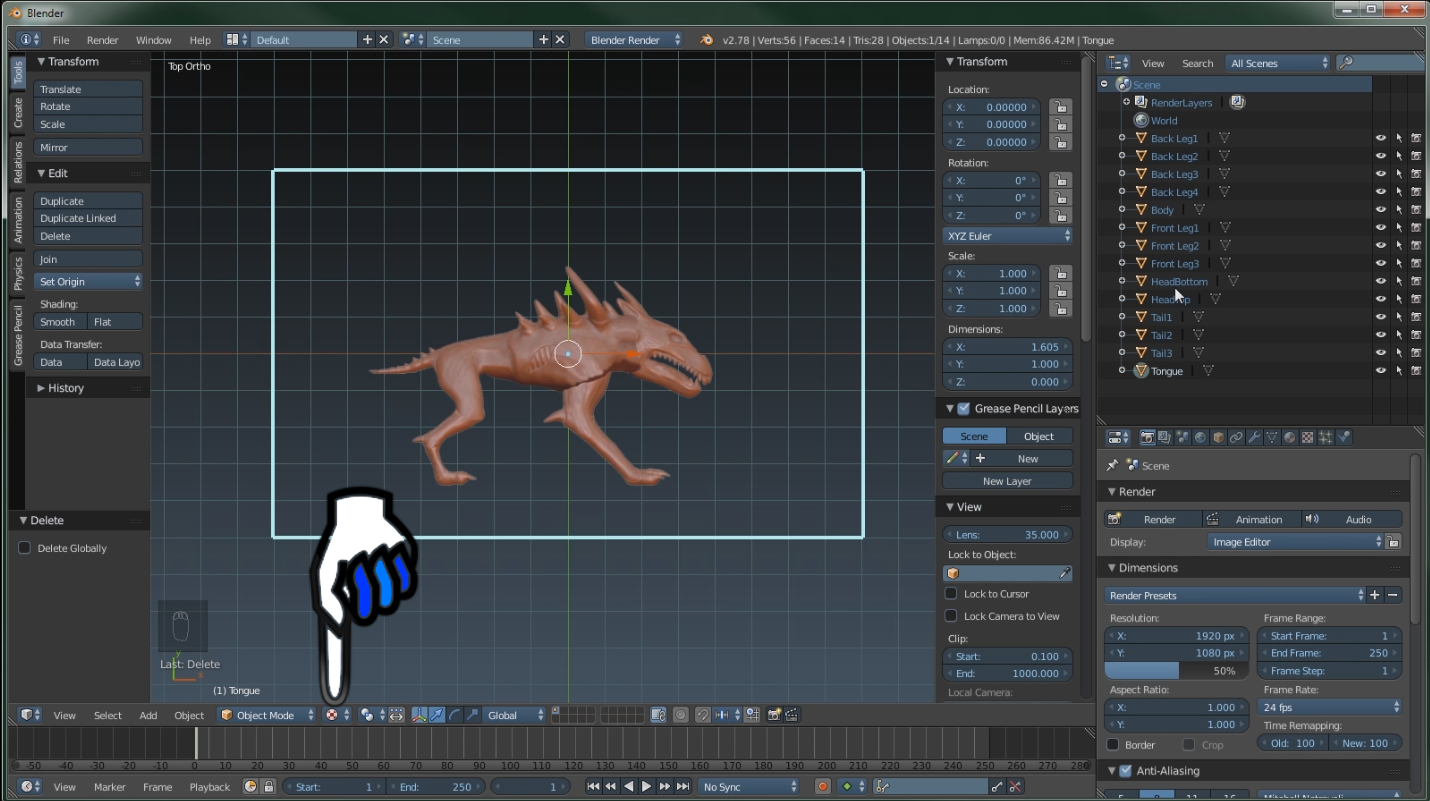Open the Object properties cube tab

click(x=1219, y=437)
